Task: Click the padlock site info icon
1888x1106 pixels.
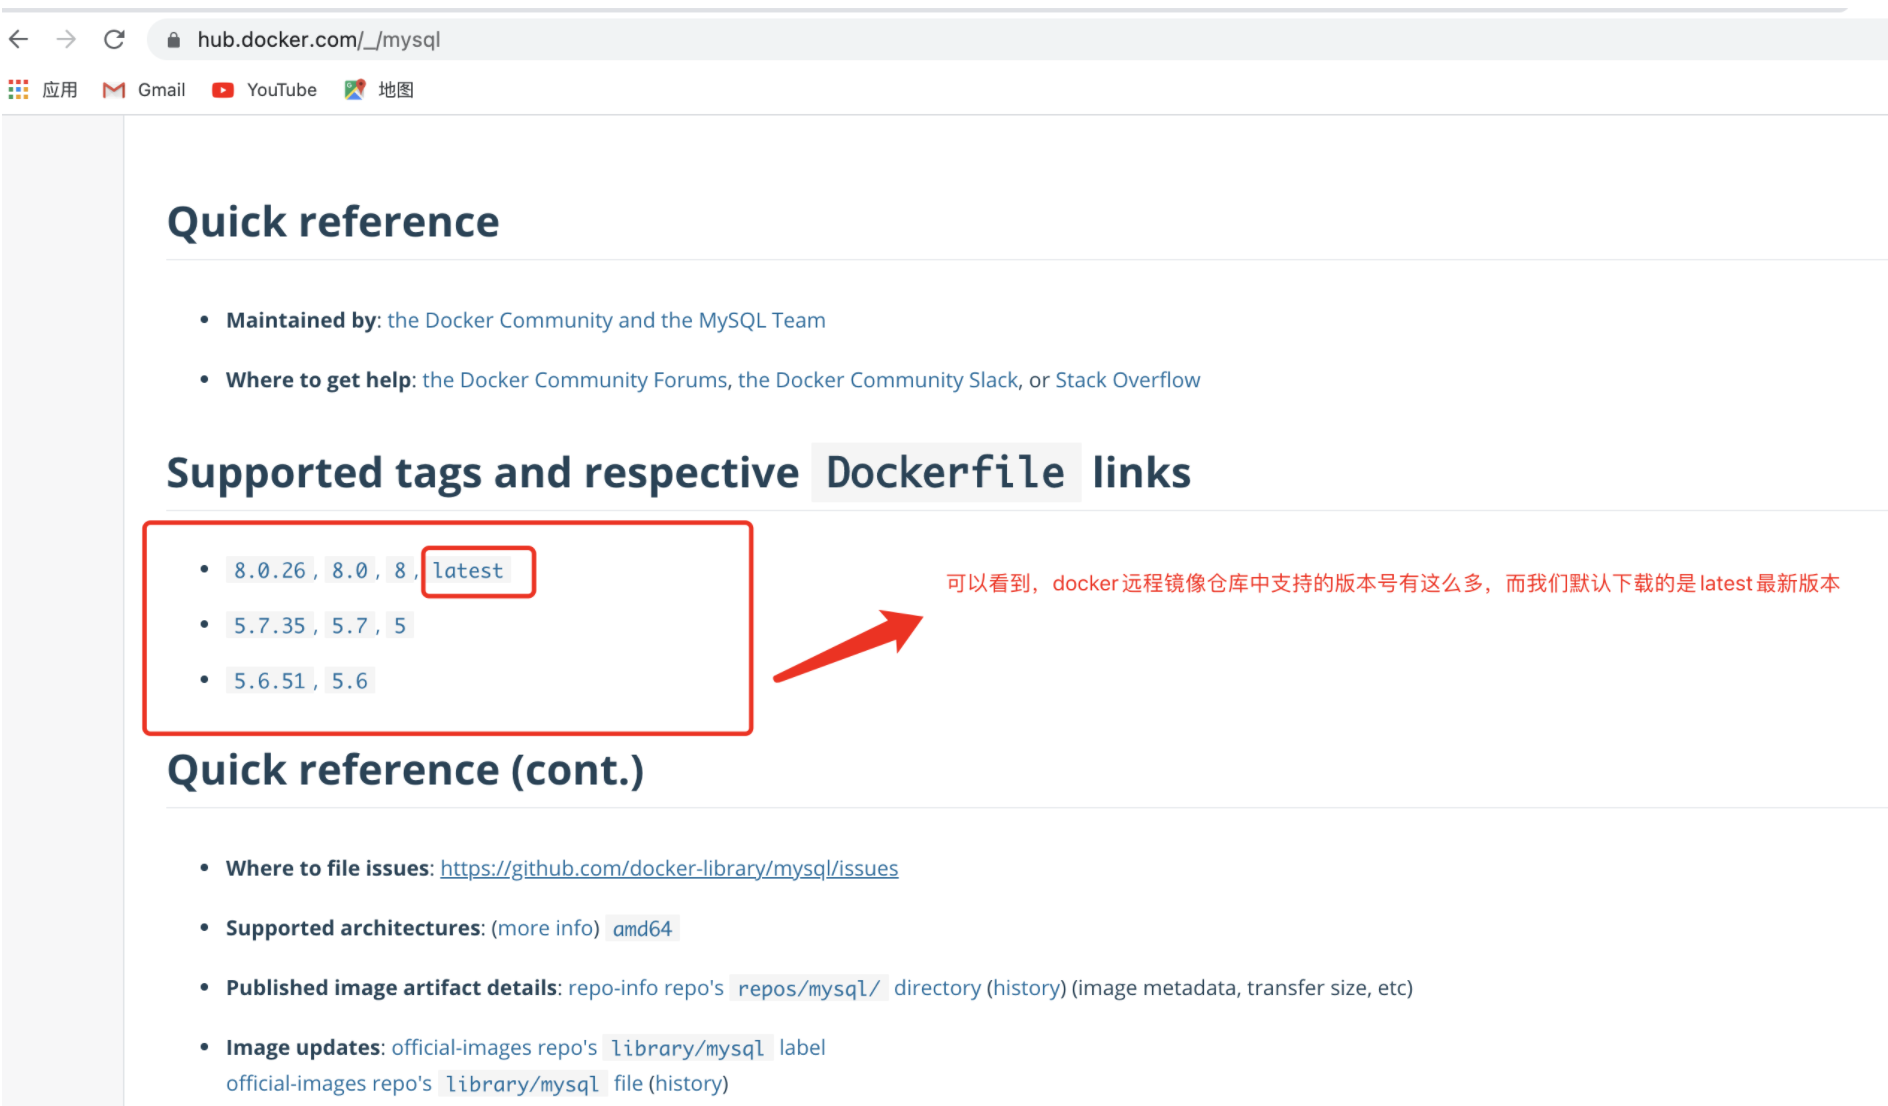Action: click(x=174, y=40)
